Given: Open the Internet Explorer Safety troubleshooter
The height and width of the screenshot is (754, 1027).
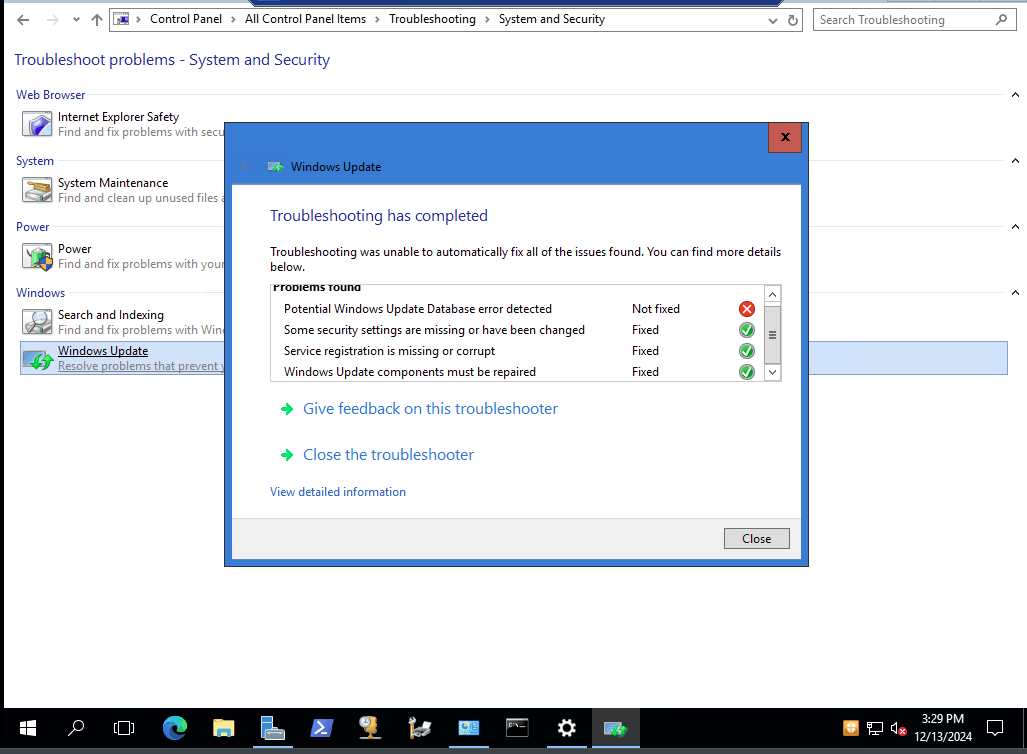Looking at the screenshot, I should click(x=119, y=117).
